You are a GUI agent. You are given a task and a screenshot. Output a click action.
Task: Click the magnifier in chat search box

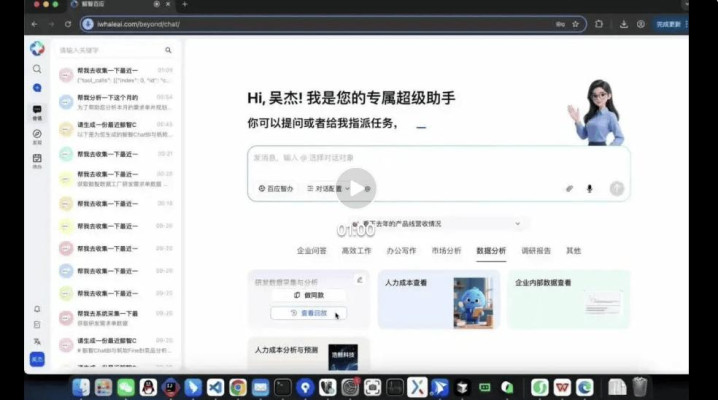(168, 50)
